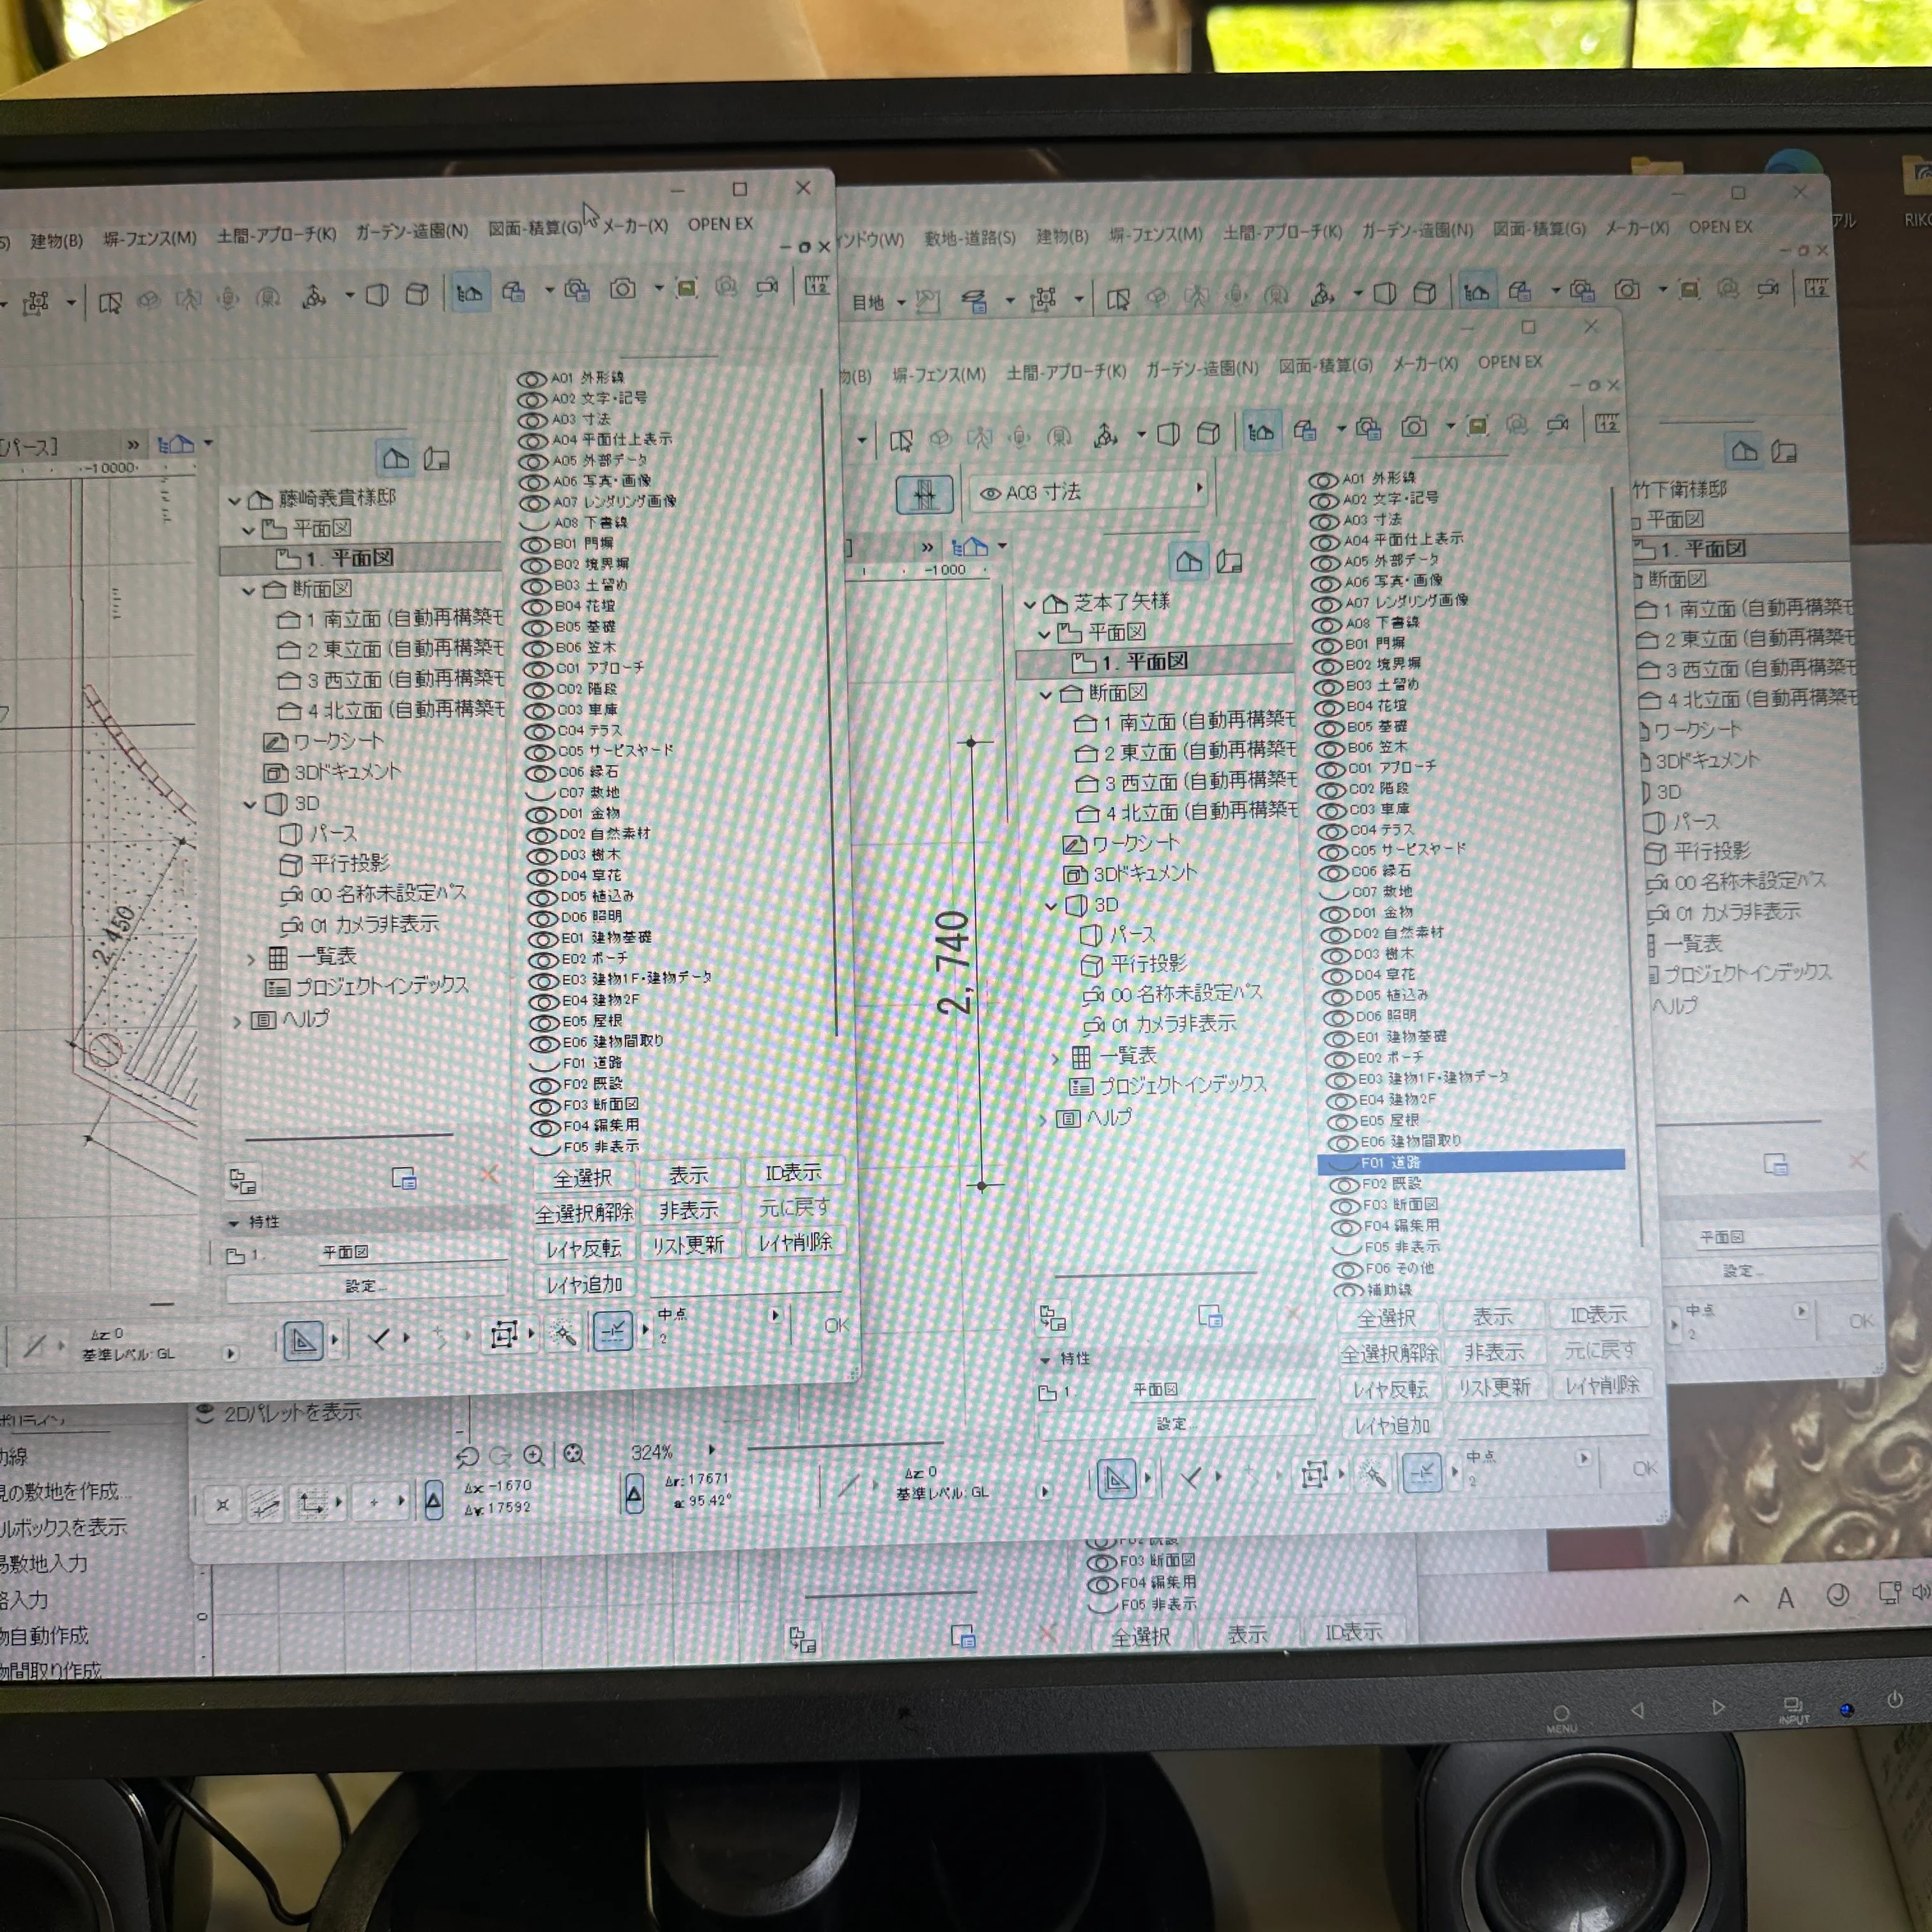Screen dimensions: 1932x1932
Task: Click 全選択解除 button in 藤崎義貫様邸 window
Action: tap(584, 1214)
